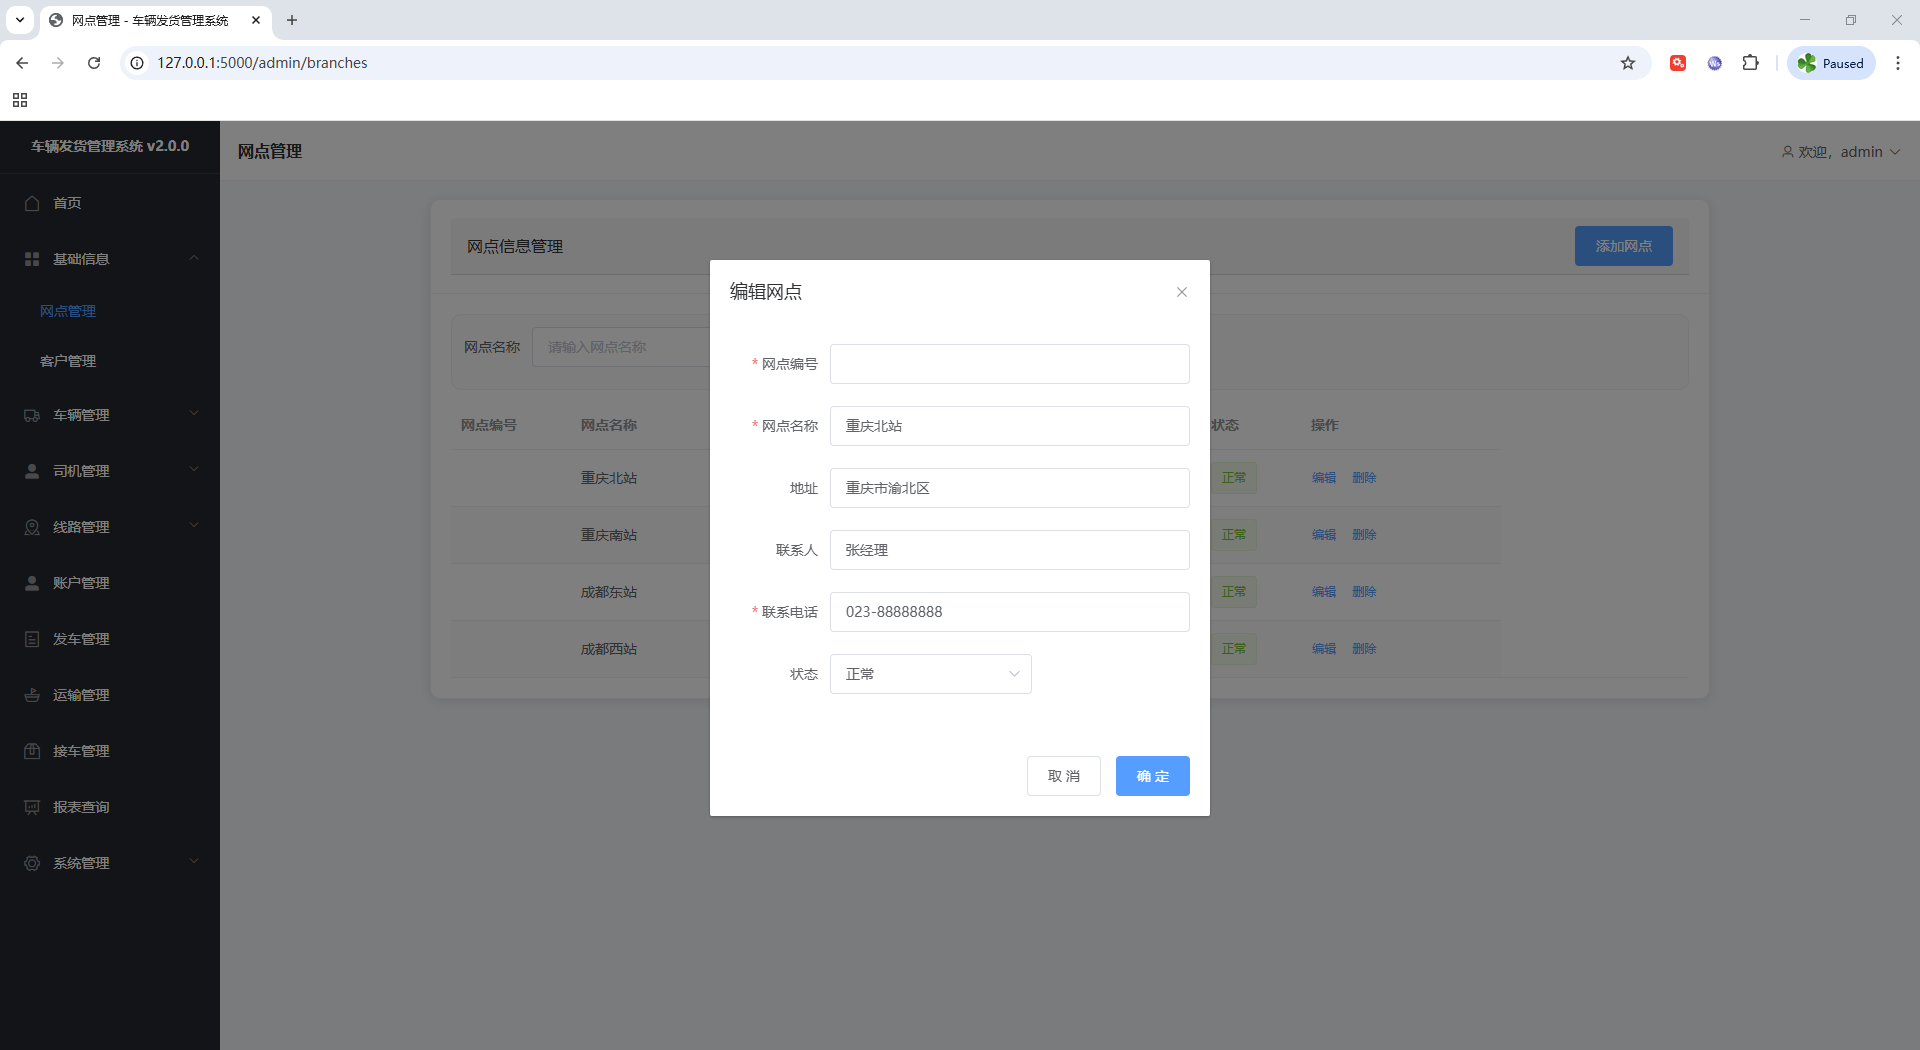Click the 报表查询 chart icon

(x=32, y=807)
